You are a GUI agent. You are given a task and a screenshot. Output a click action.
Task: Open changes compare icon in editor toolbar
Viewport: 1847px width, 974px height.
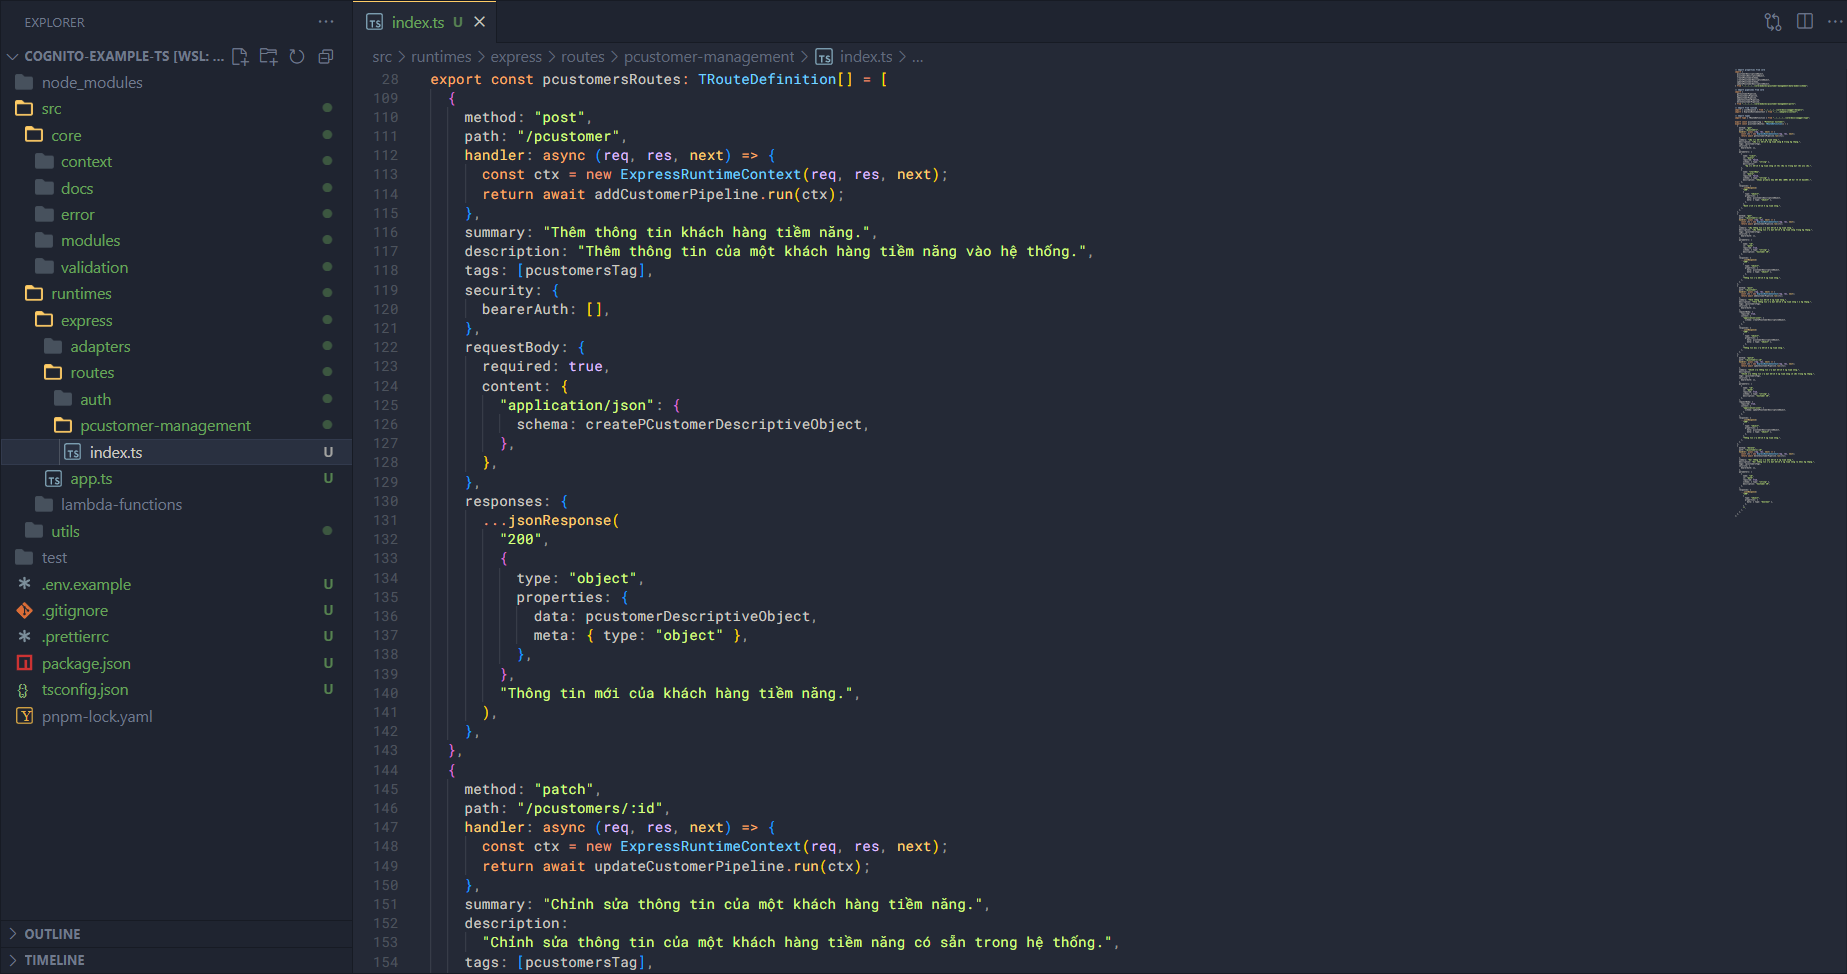[1773, 22]
